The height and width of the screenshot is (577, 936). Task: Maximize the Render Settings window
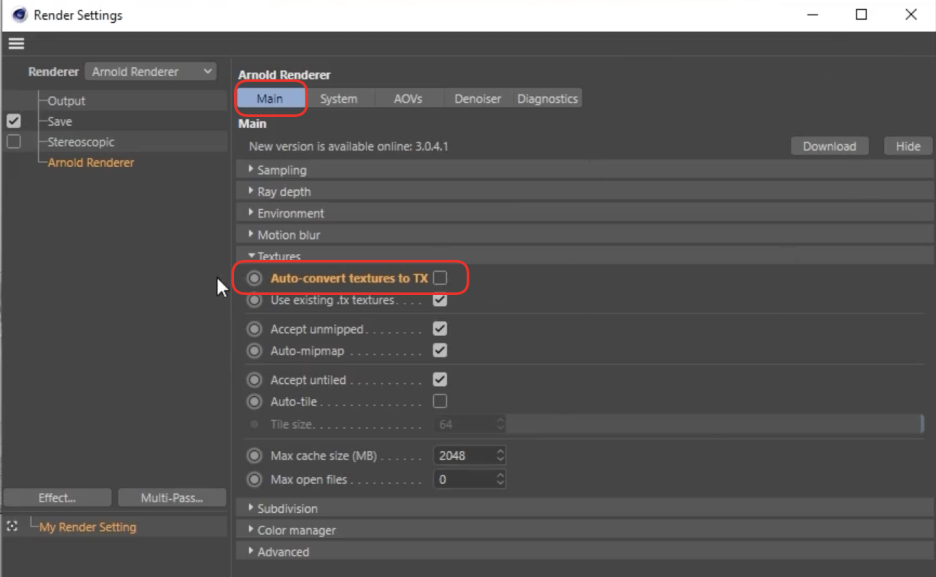[x=861, y=14]
